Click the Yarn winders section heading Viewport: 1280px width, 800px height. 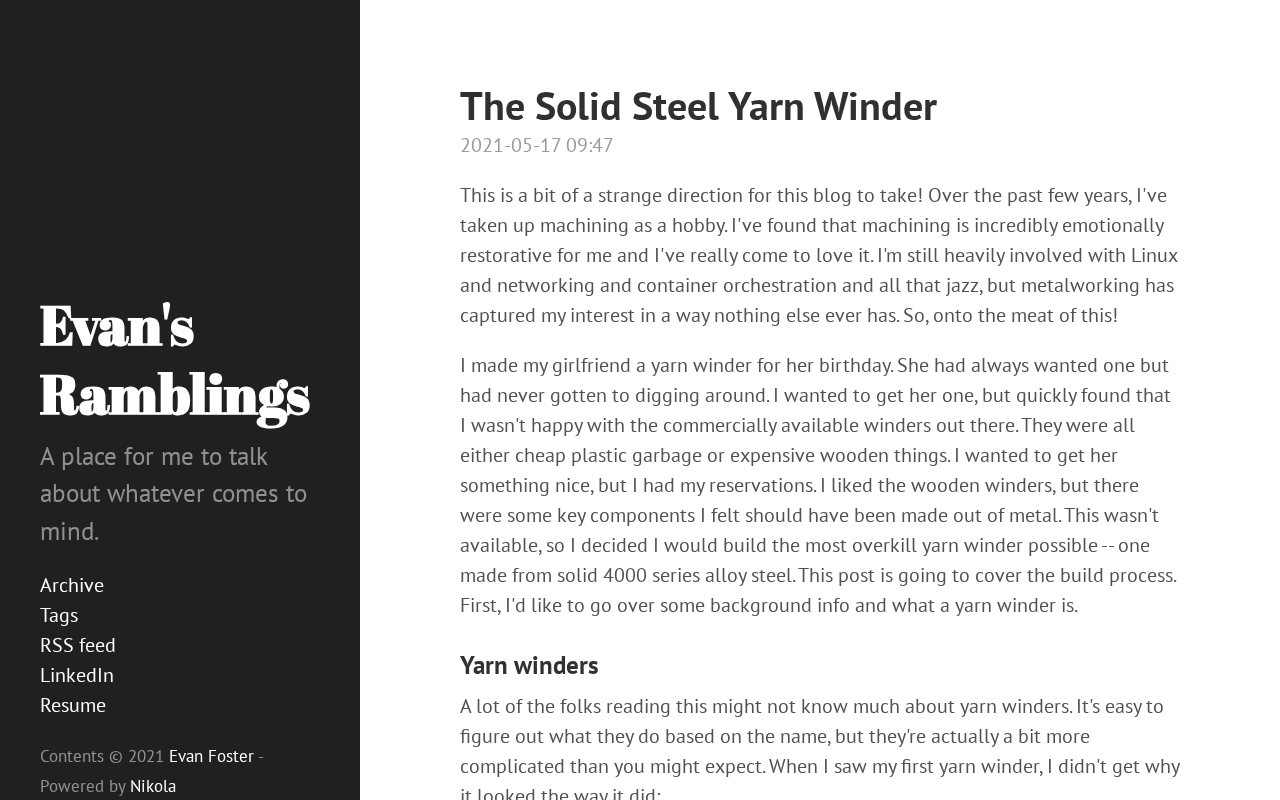point(529,665)
